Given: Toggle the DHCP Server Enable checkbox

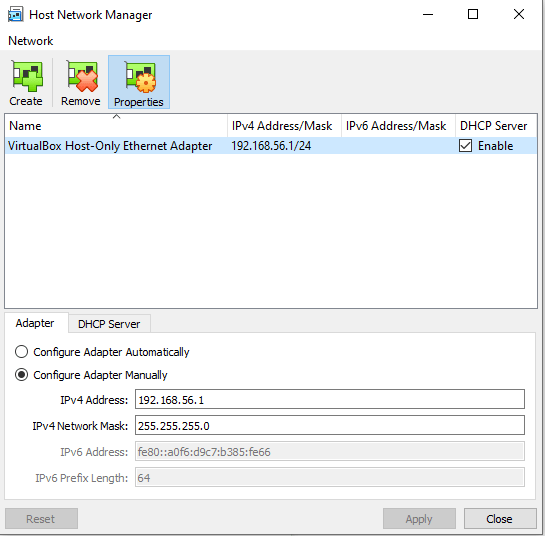Looking at the screenshot, I should click(x=465, y=146).
